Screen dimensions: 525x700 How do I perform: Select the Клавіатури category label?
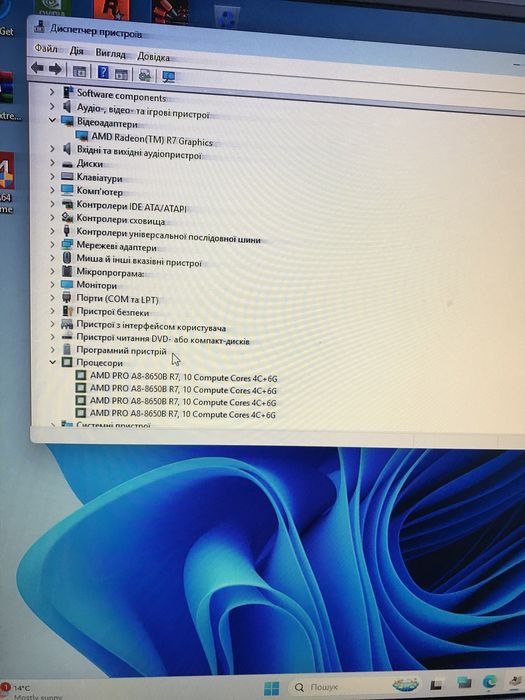tap(99, 178)
